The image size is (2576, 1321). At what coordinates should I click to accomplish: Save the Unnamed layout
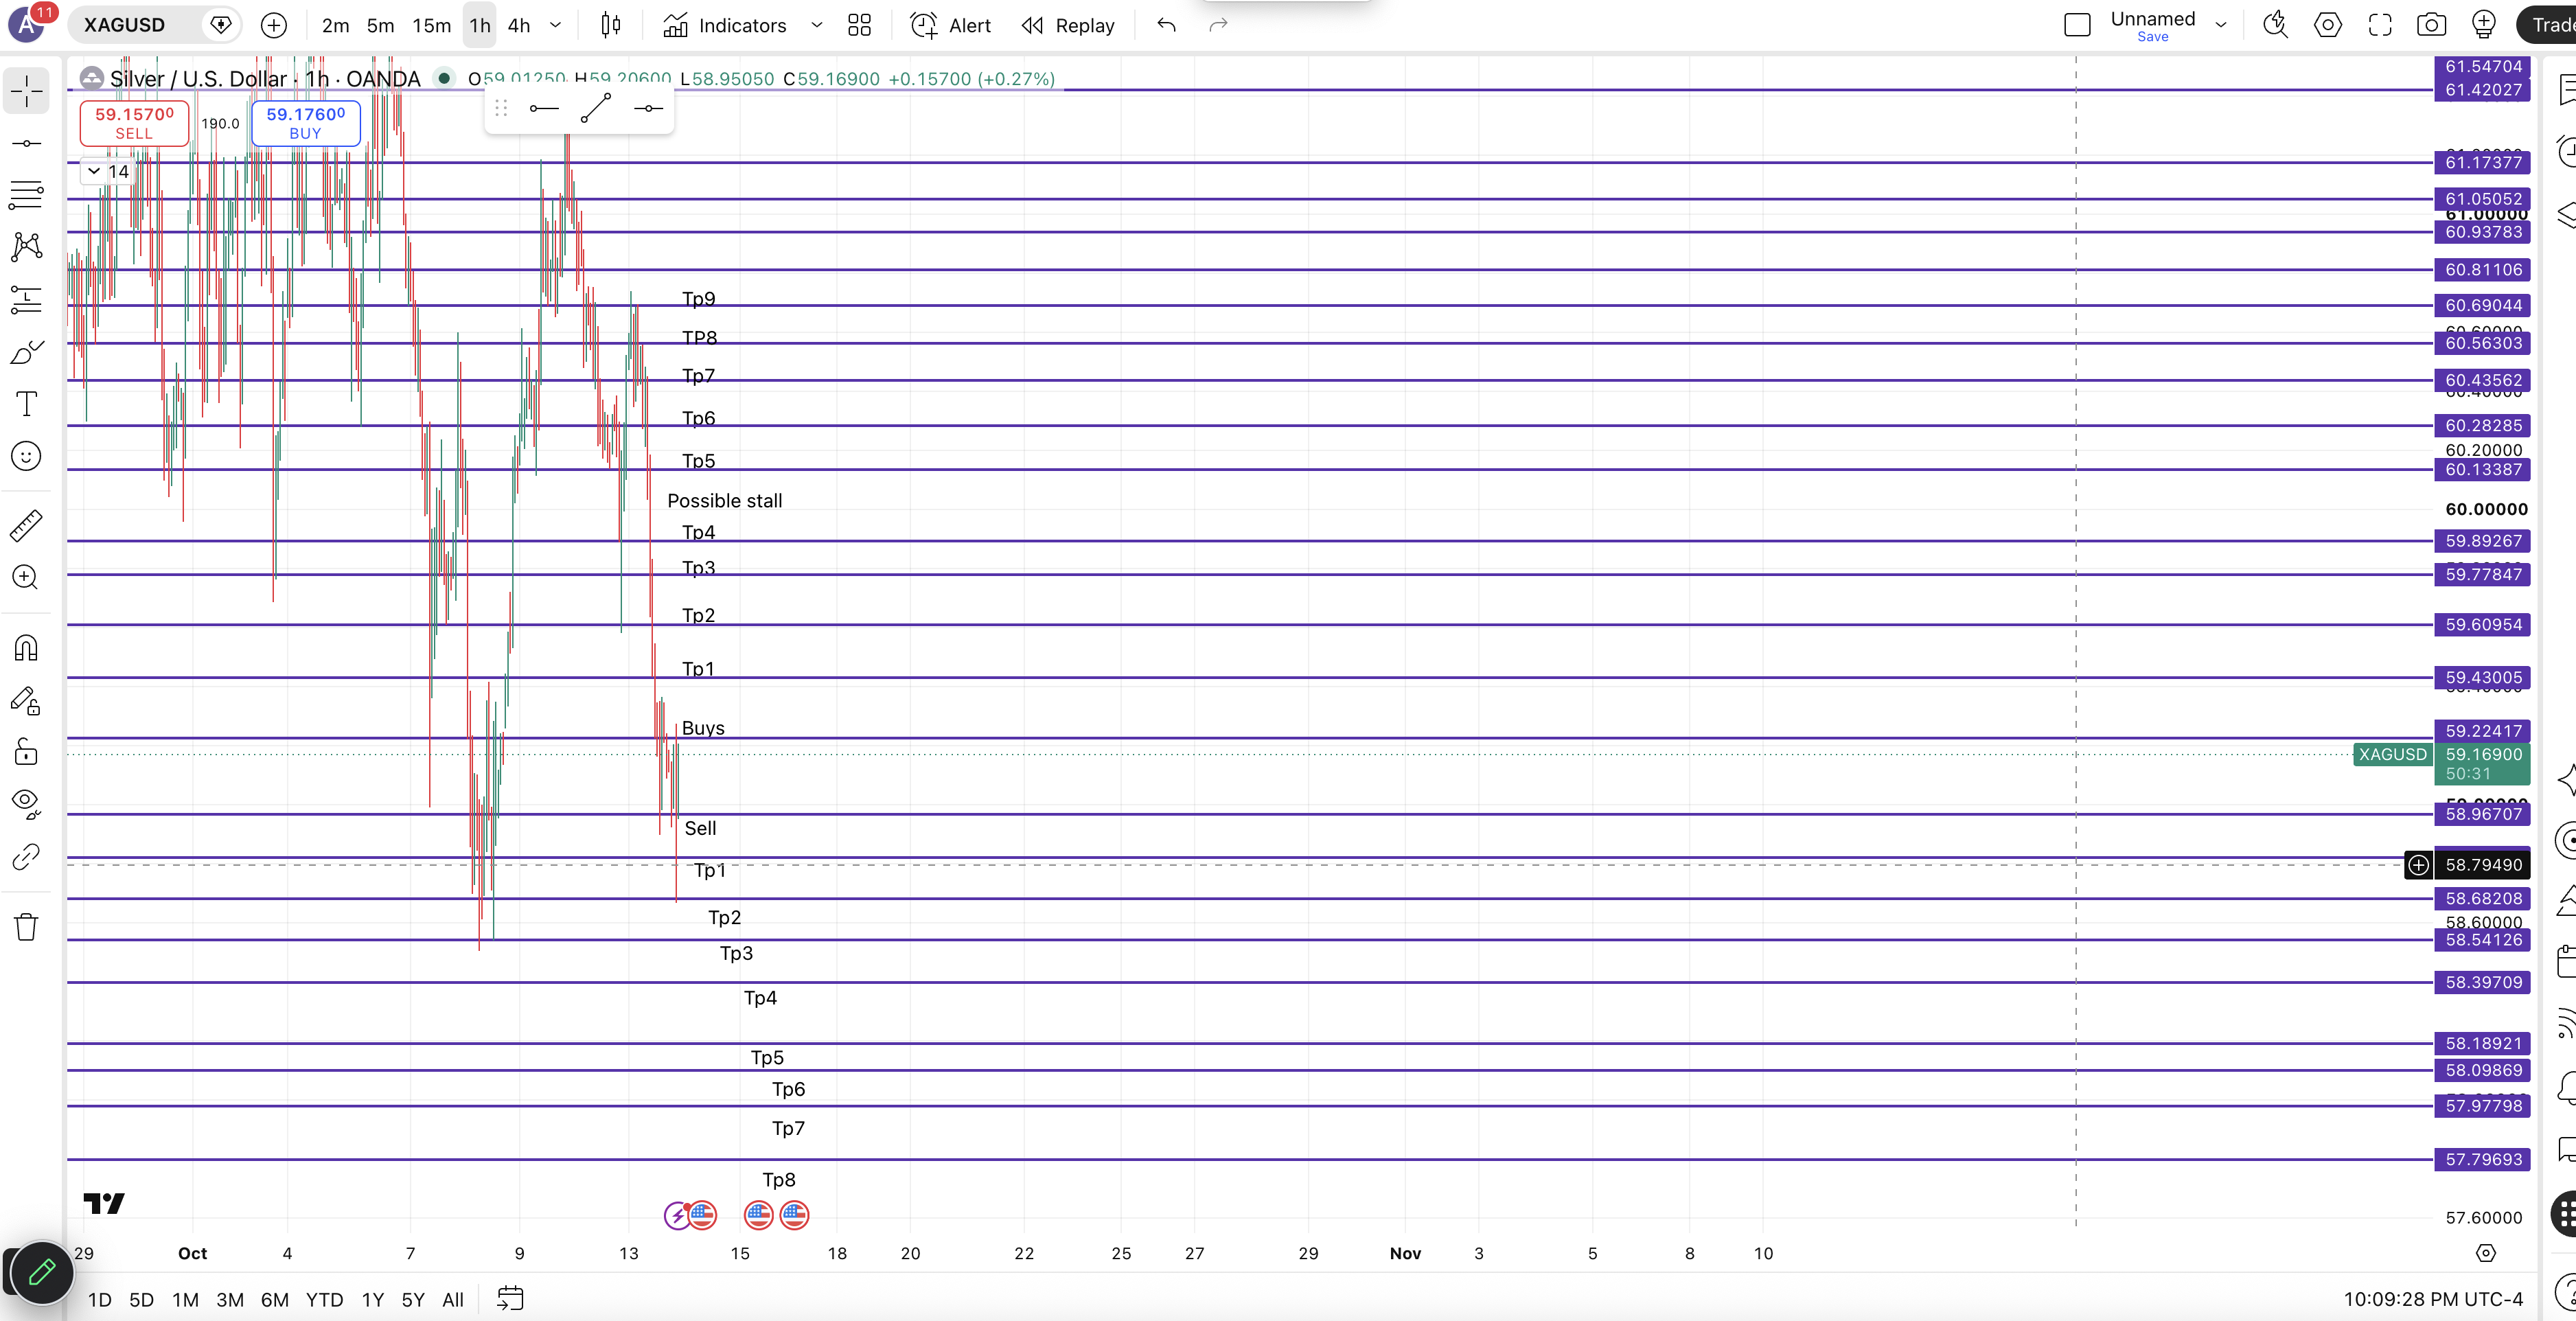pos(2153,37)
